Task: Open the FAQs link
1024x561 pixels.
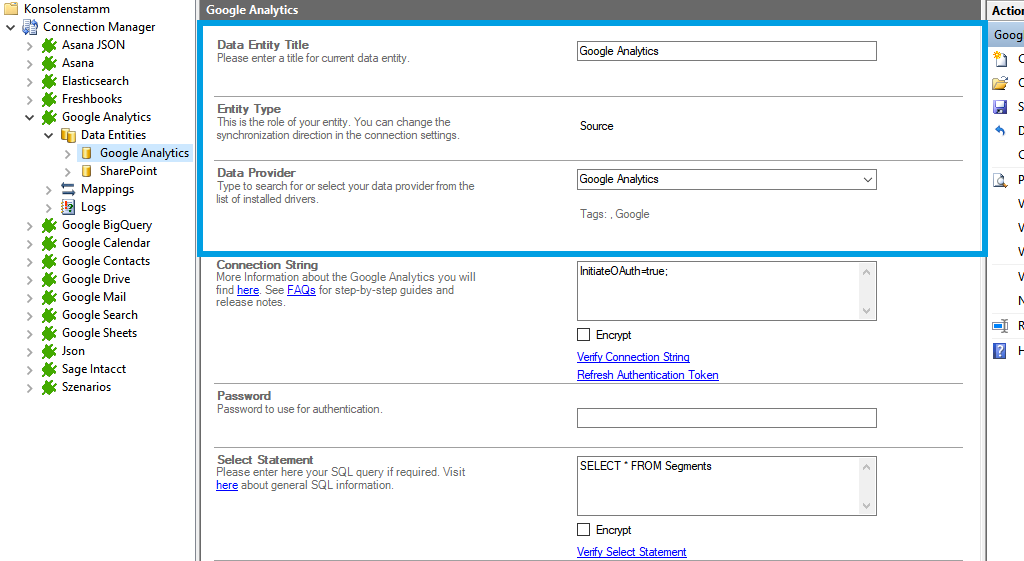Action: [301, 289]
